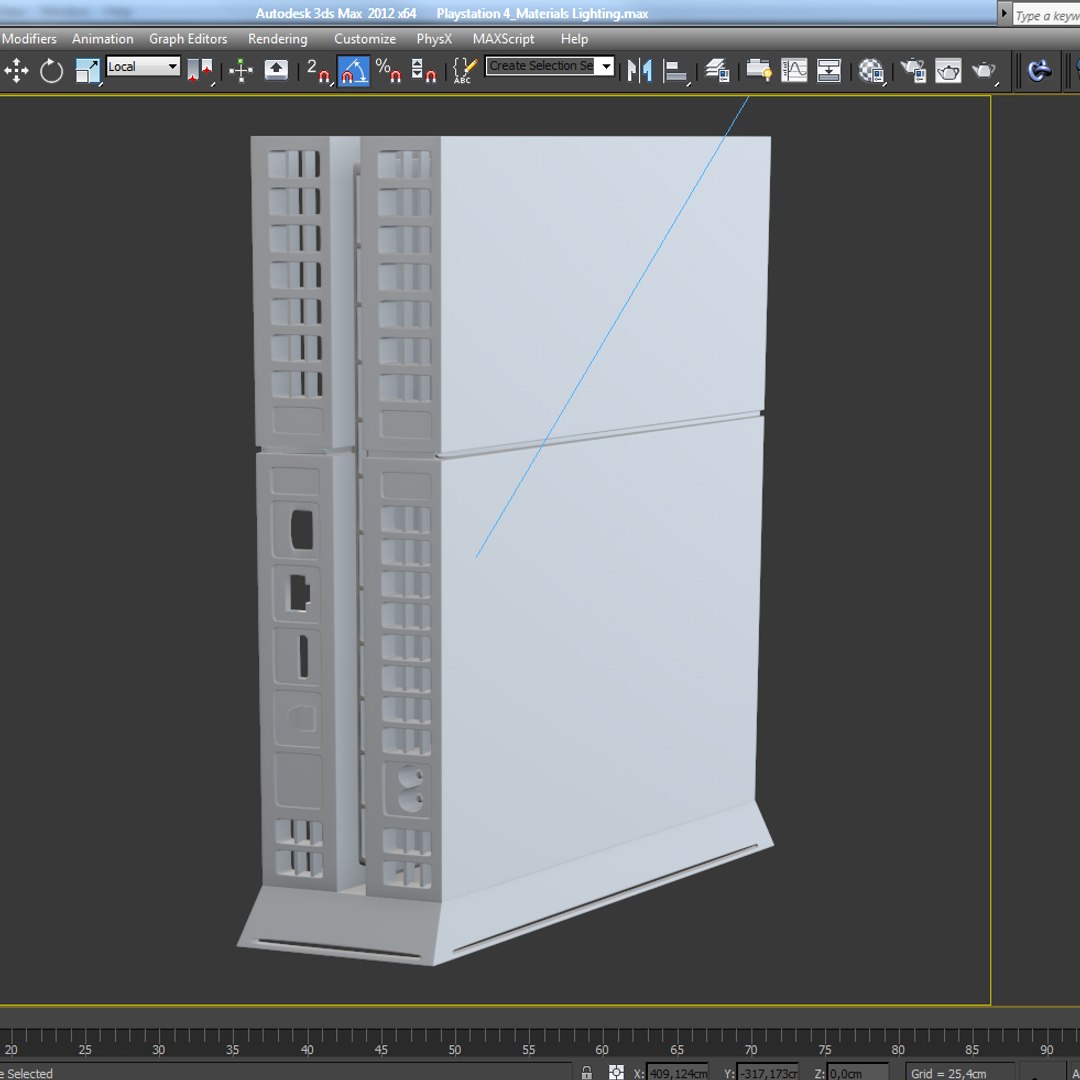Toggle Select and Manipulate tool
Image resolution: width=1080 pixels, height=1080 pixels.
coord(241,70)
